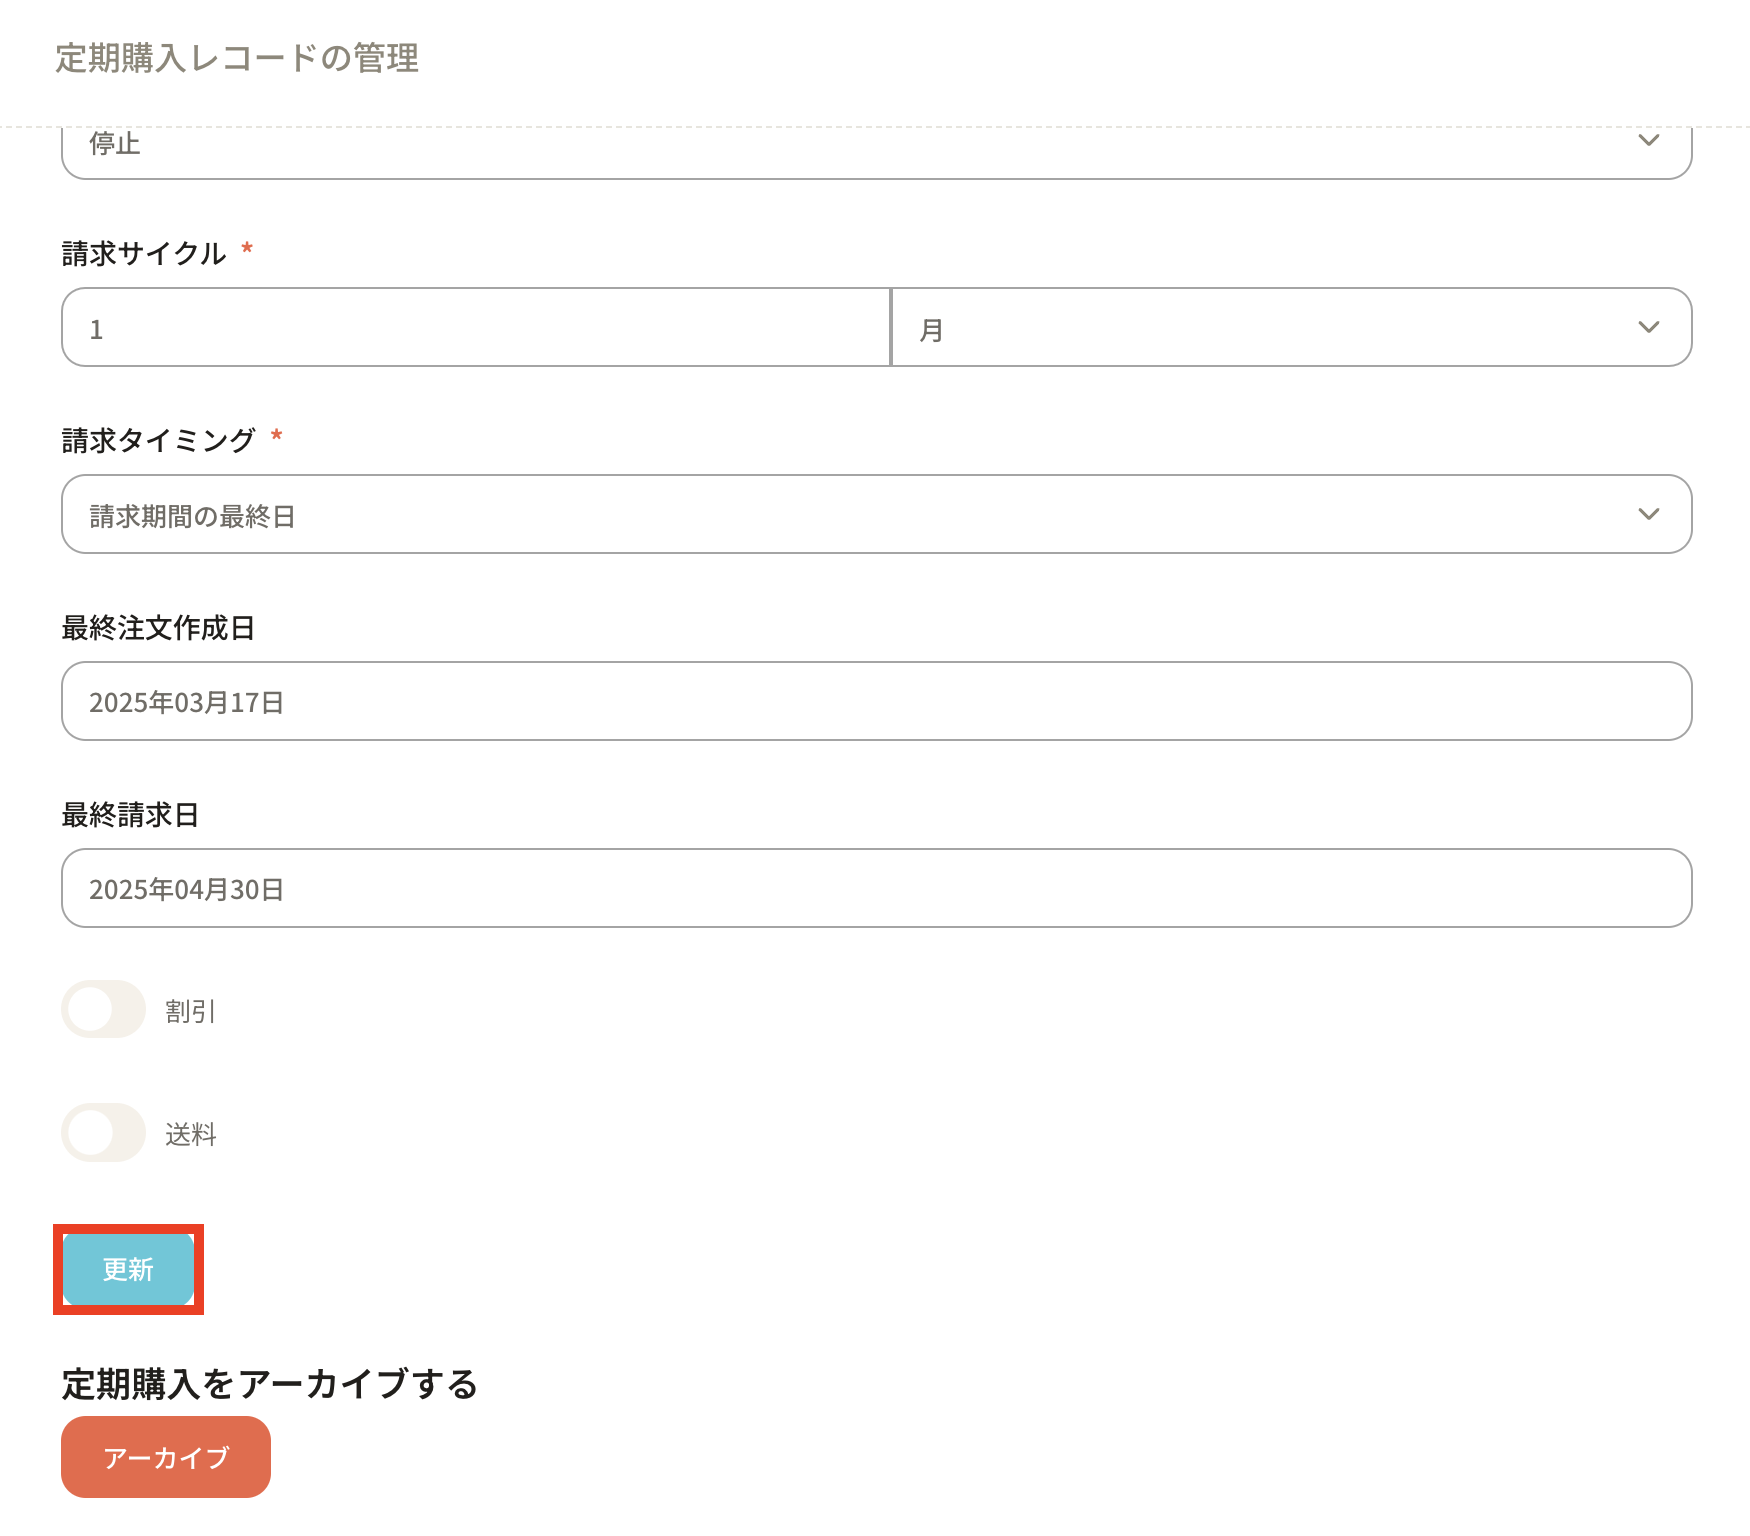Image resolution: width=1750 pixels, height=1536 pixels.
Task: Click the 最終注文作成日 date field
Action: tap(876, 701)
